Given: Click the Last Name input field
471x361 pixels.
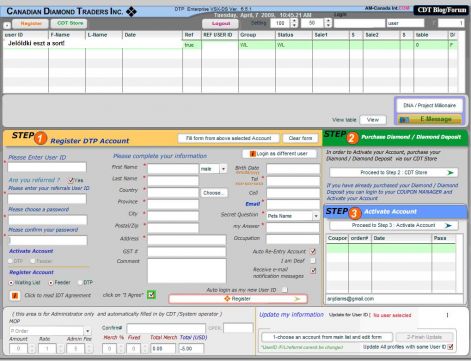Looking at the screenshot, I should [x=173, y=181].
